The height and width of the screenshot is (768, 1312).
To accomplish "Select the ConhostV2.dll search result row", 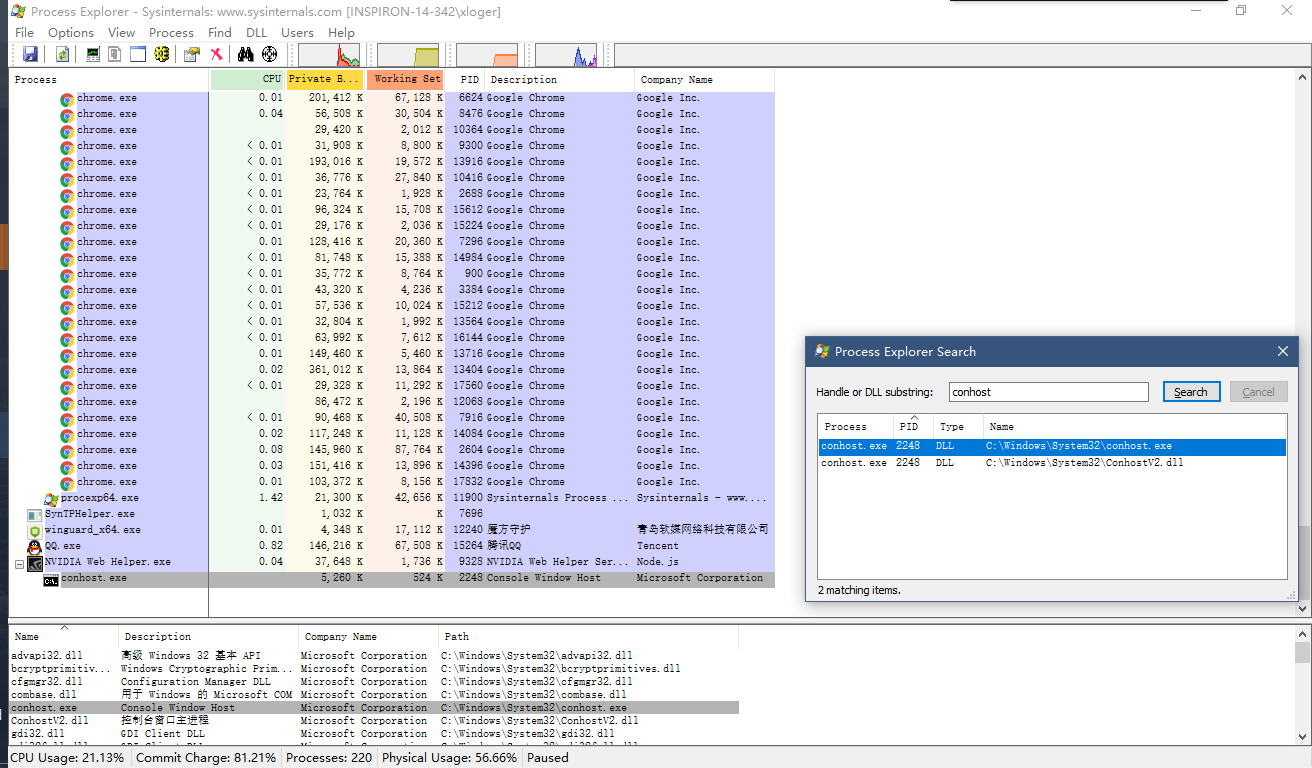I will (x=1052, y=463).
